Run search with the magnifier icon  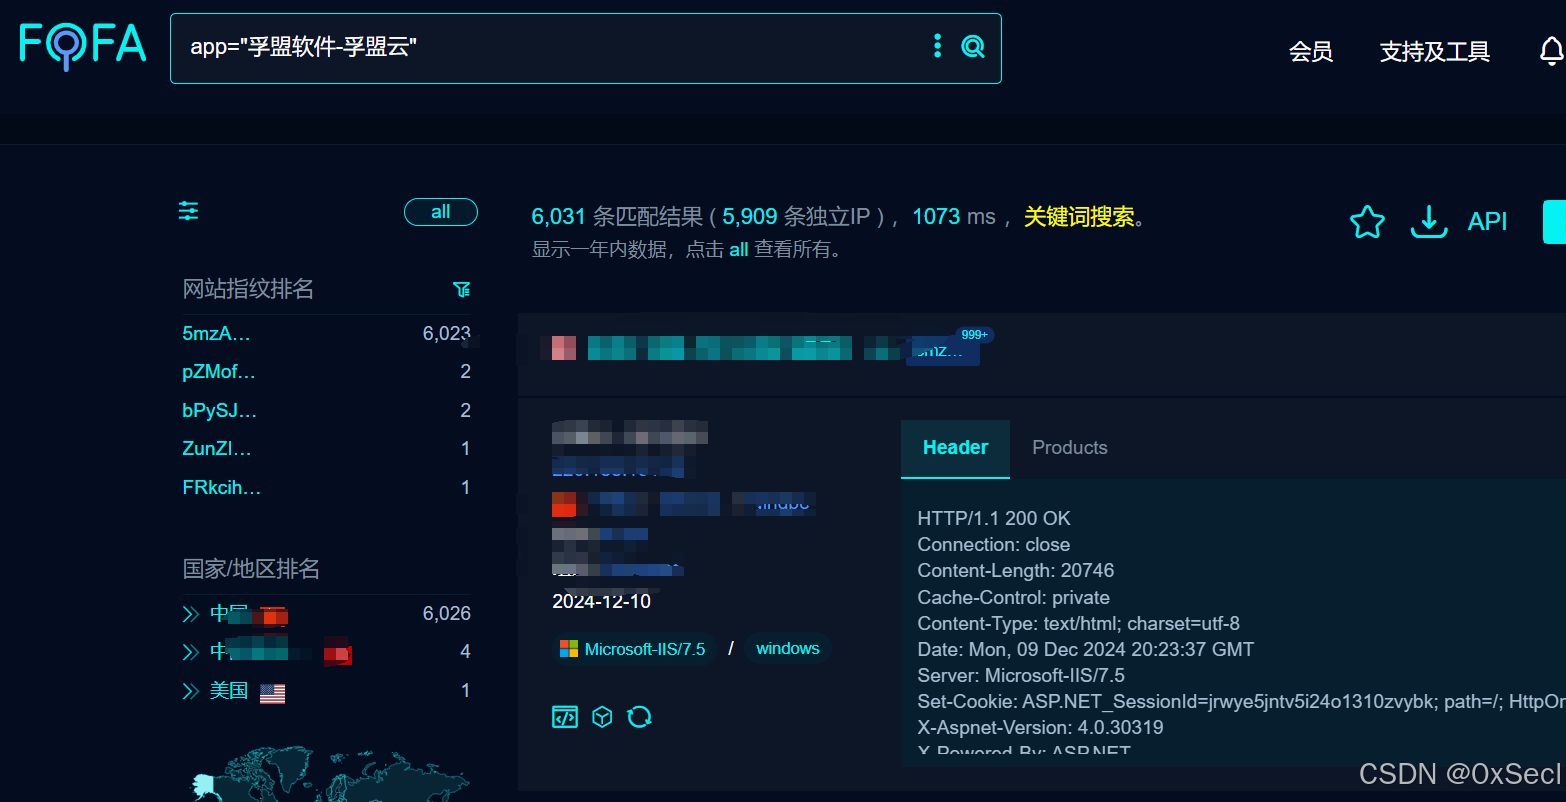[x=972, y=46]
